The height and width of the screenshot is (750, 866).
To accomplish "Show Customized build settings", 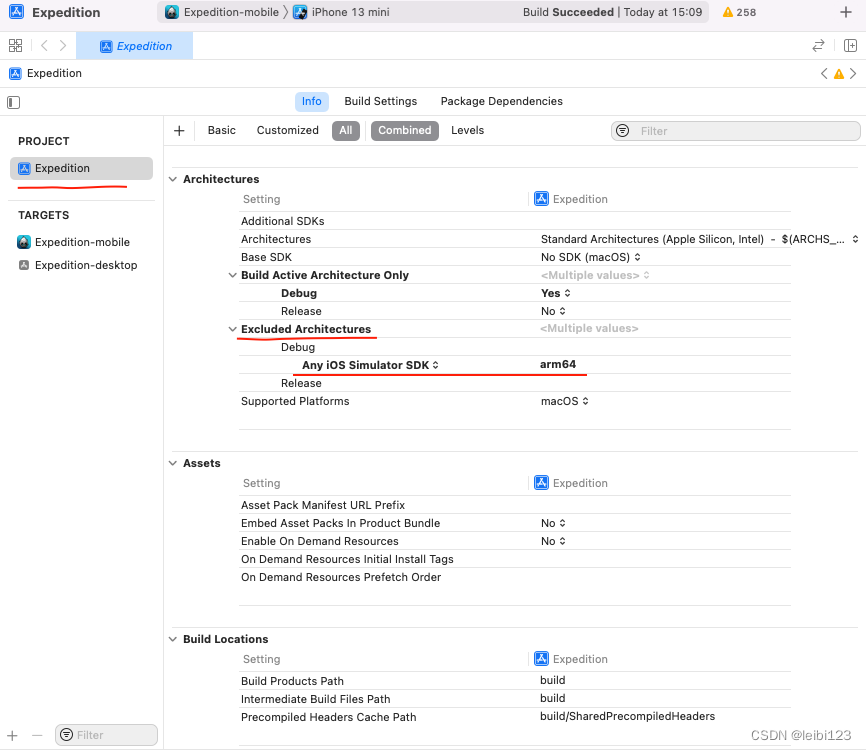I will pyautogui.click(x=287, y=130).
